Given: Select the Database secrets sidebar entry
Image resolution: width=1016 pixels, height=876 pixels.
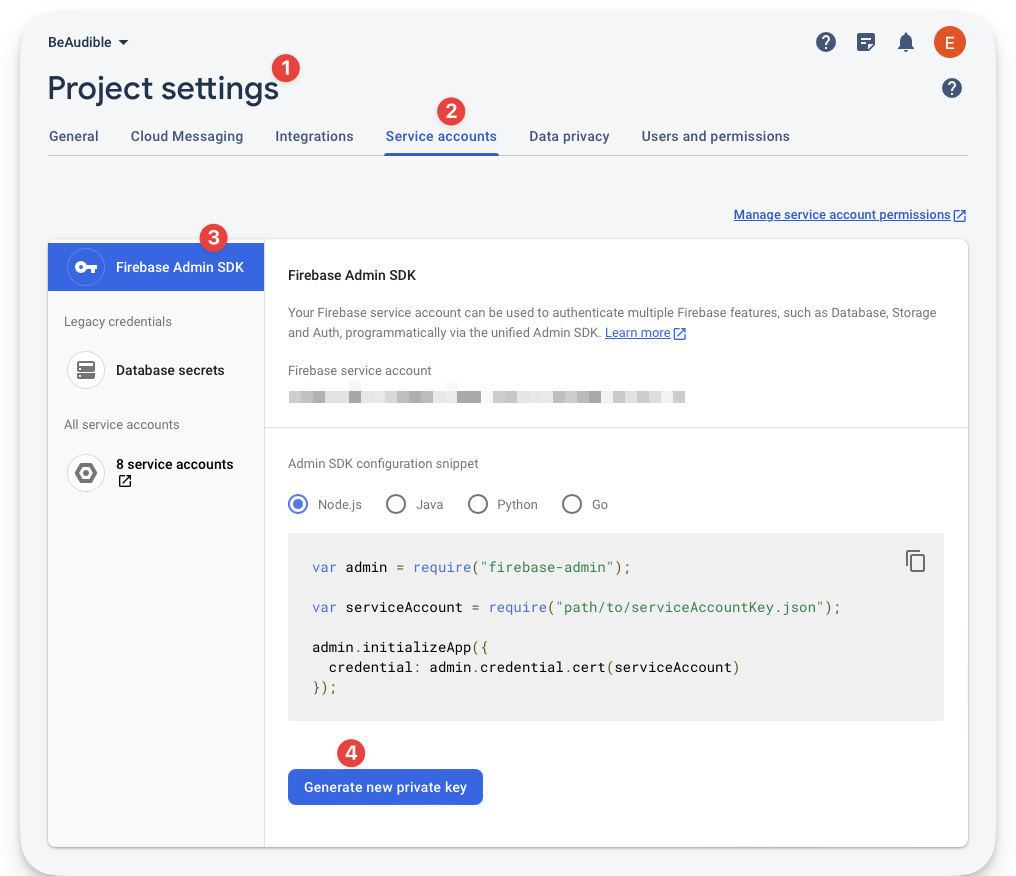Looking at the screenshot, I should pos(170,370).
